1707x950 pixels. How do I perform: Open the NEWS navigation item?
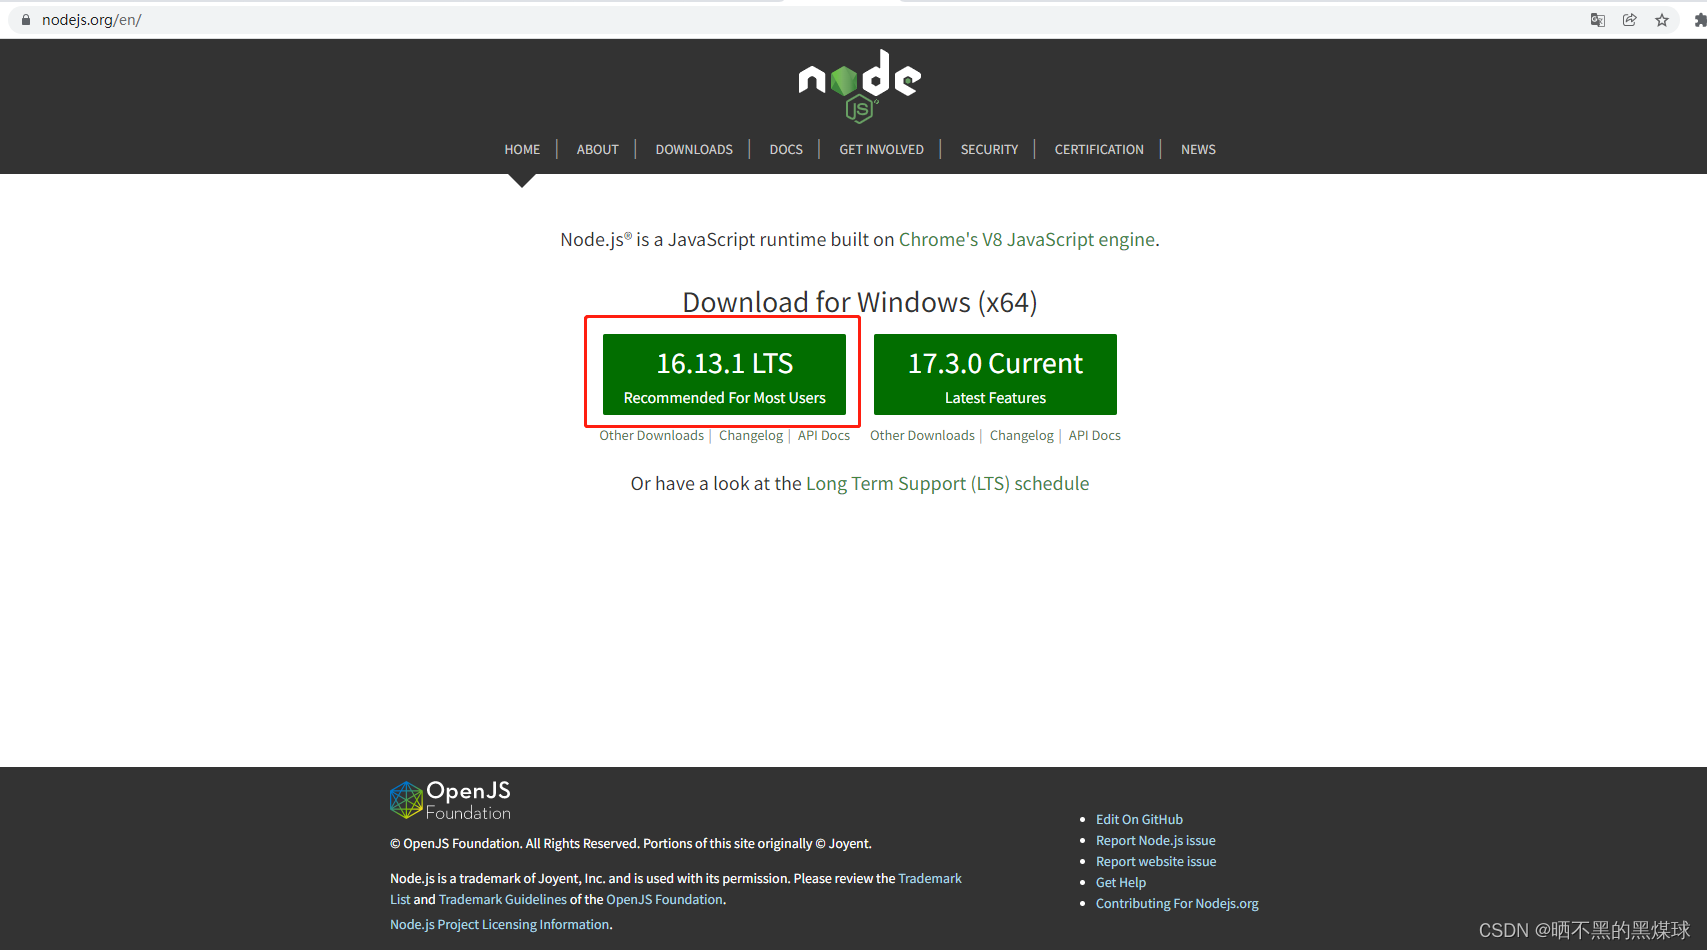(1198, 149)
